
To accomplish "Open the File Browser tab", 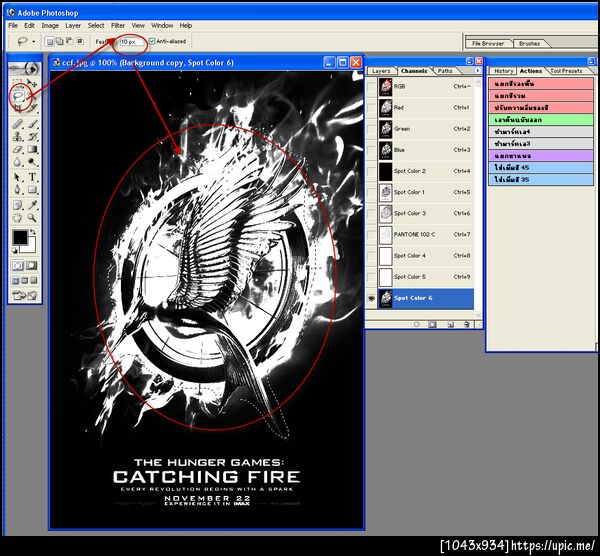I will [488, 44].
